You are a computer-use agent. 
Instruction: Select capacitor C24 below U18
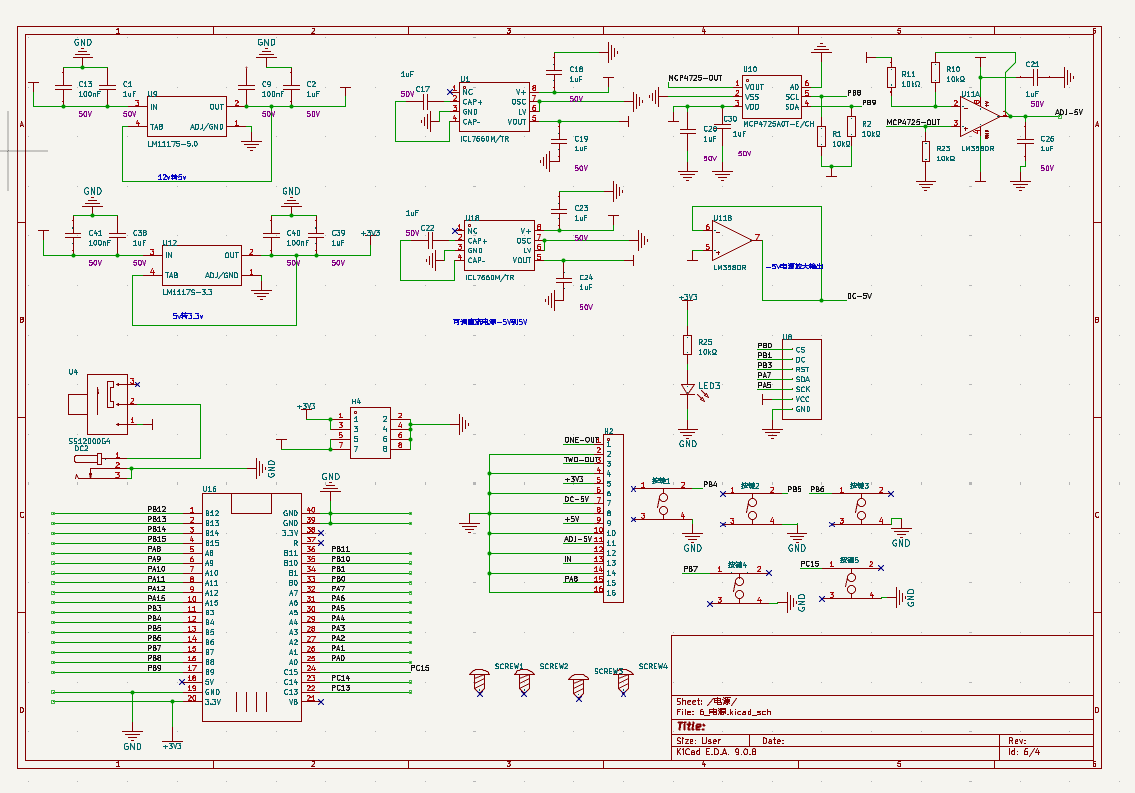click(564, 279)
